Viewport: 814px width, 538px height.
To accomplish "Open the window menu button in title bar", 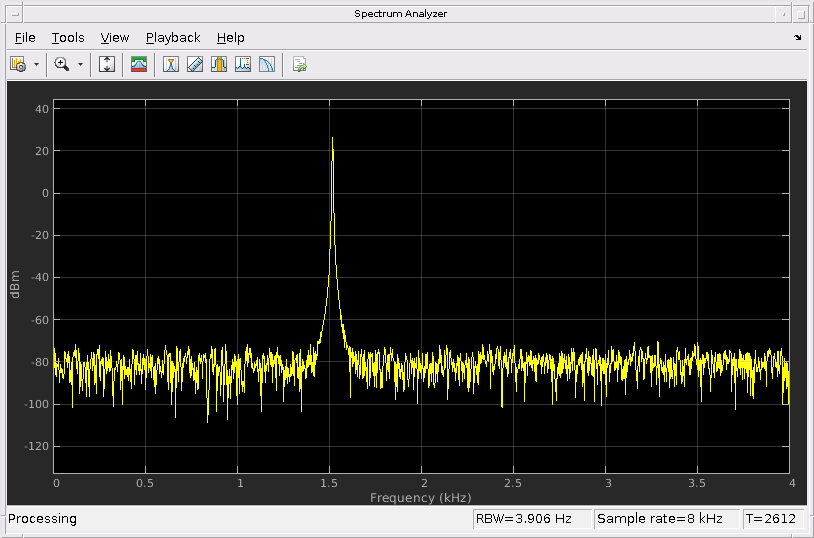I will pyautogui.click(x=15, y=14).
